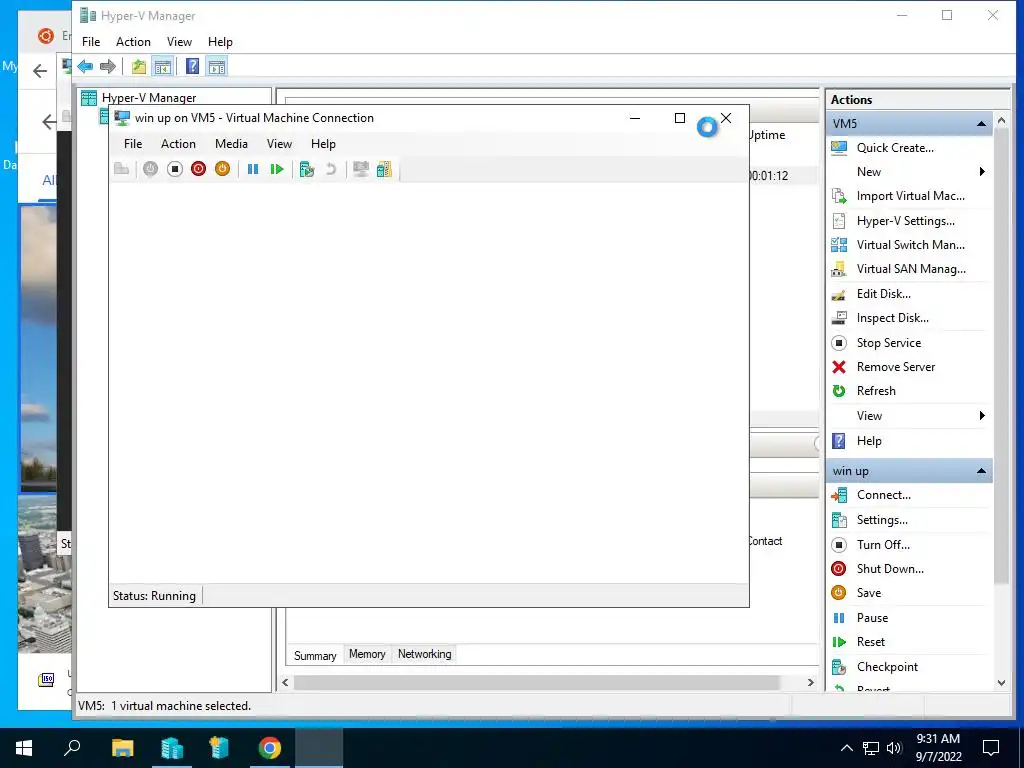Click the volume speaker icon in system tray
Screen dimensions: 1024x768
[894, 748]
